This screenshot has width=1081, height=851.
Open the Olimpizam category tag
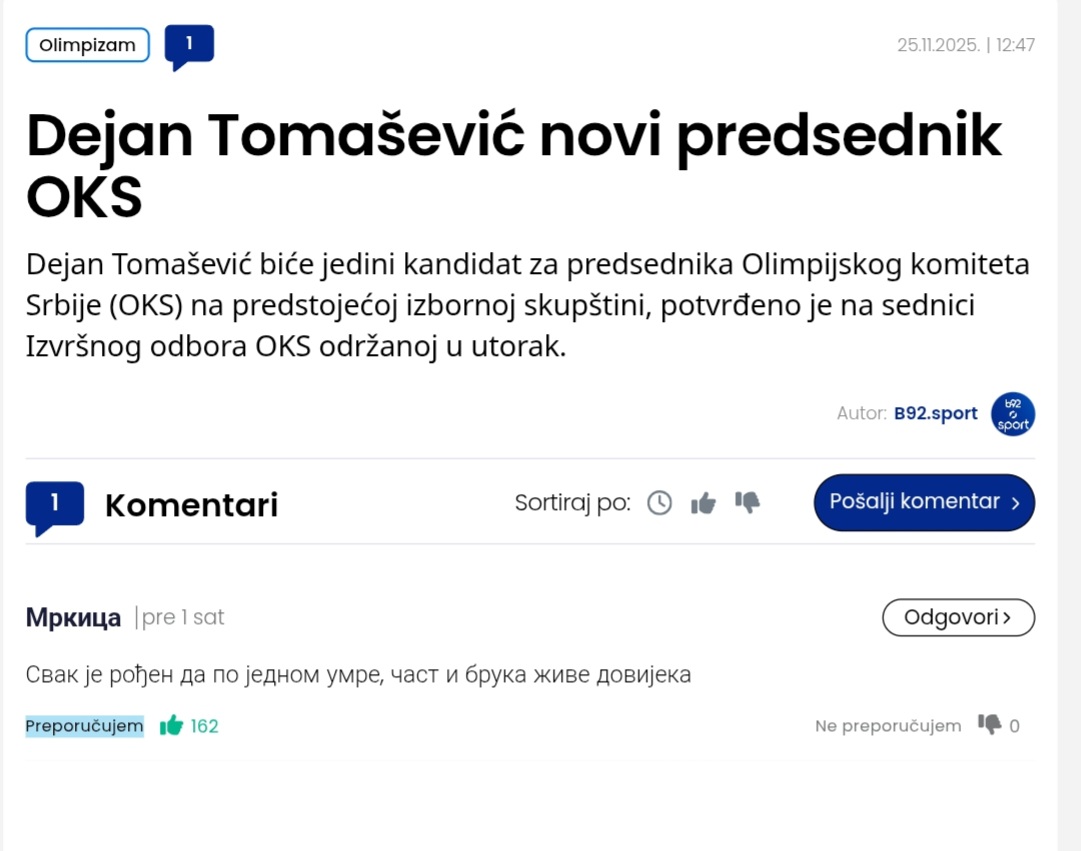87,45
